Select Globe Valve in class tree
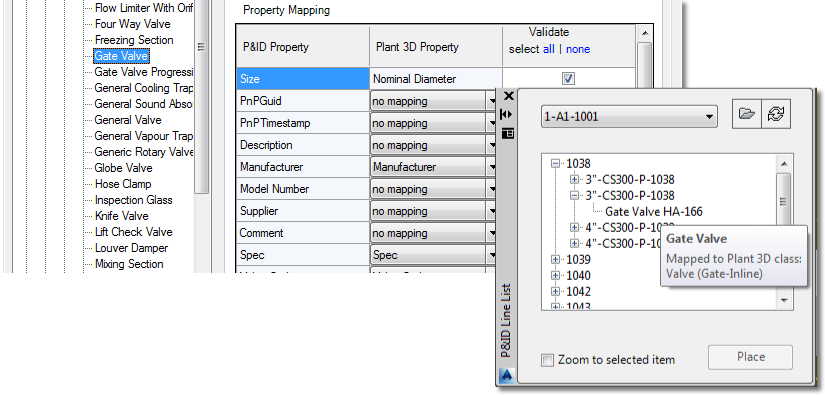 tap(124, 168)
